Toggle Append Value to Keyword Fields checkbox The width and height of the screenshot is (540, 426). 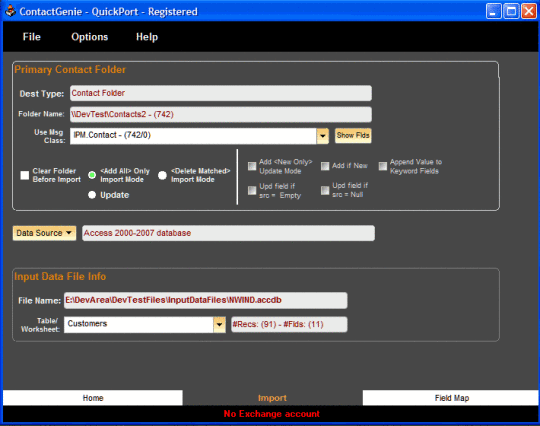[x=383, y=166]
